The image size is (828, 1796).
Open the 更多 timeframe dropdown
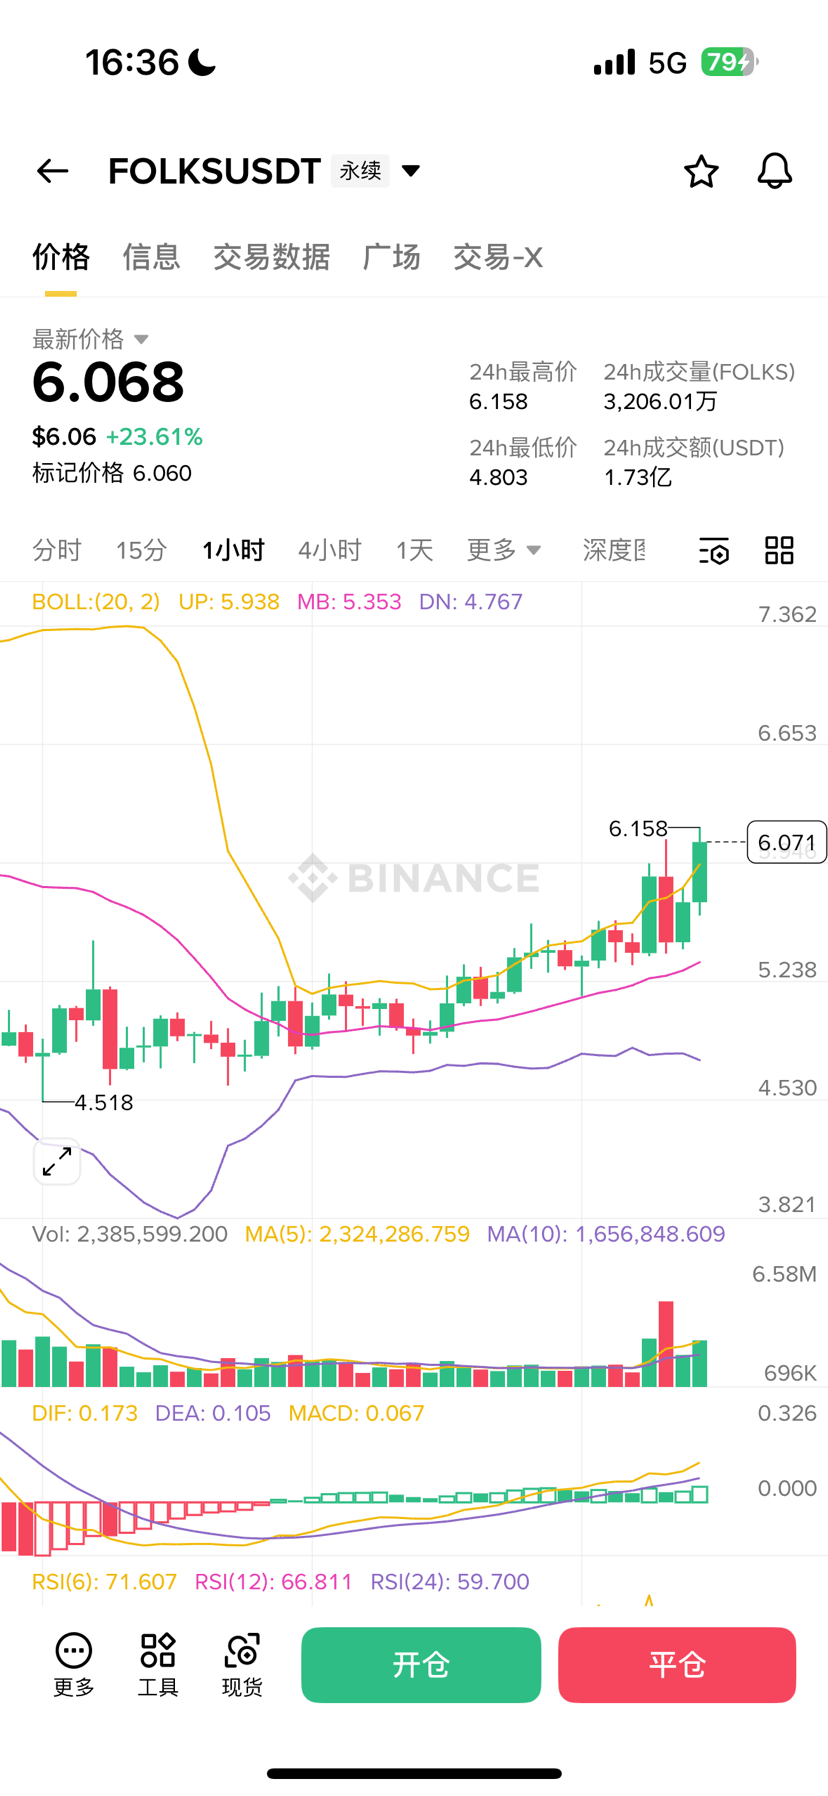(x=504, y=550)
